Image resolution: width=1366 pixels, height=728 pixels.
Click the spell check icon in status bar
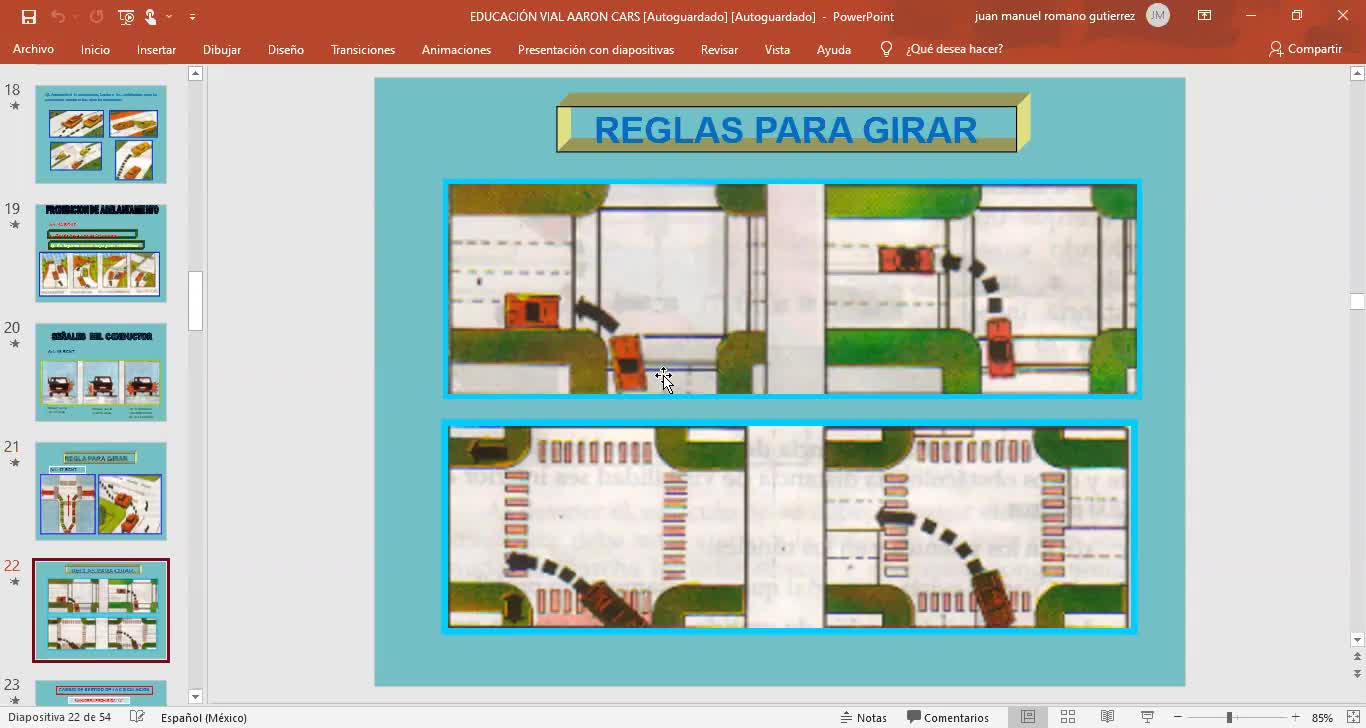click(137, 717)
